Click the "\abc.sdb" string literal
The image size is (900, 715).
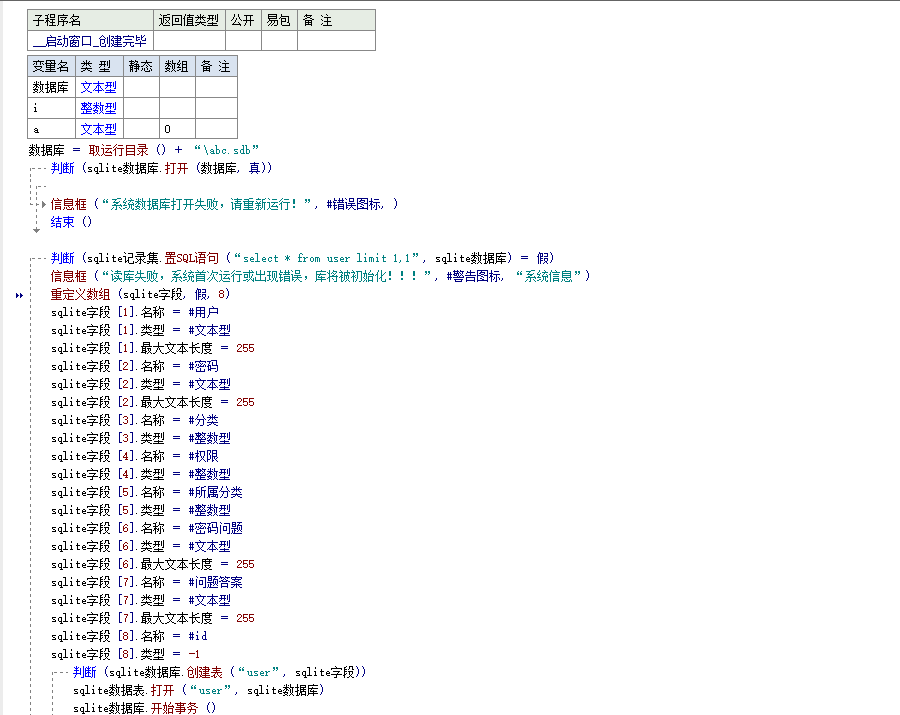tap(227, 150)
